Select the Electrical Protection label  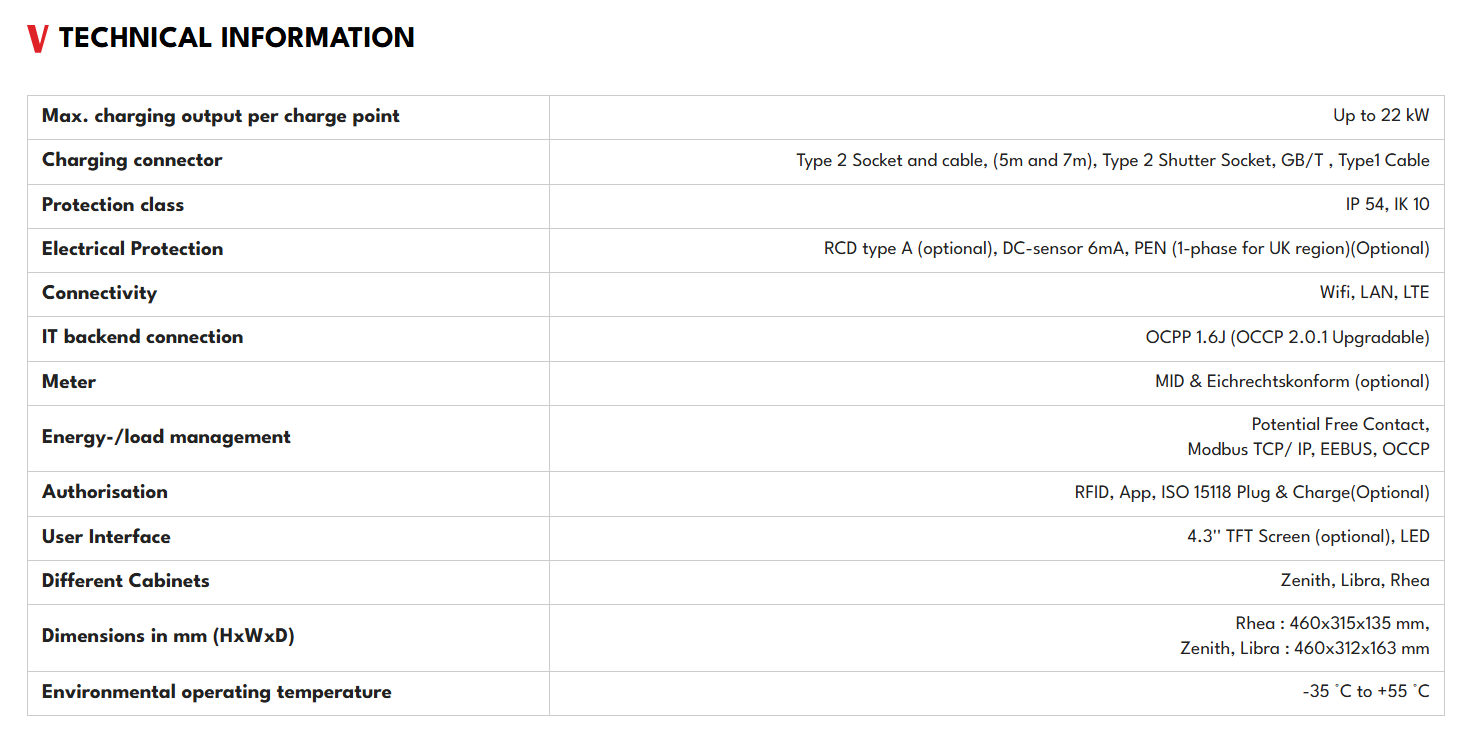coord(132,248)
